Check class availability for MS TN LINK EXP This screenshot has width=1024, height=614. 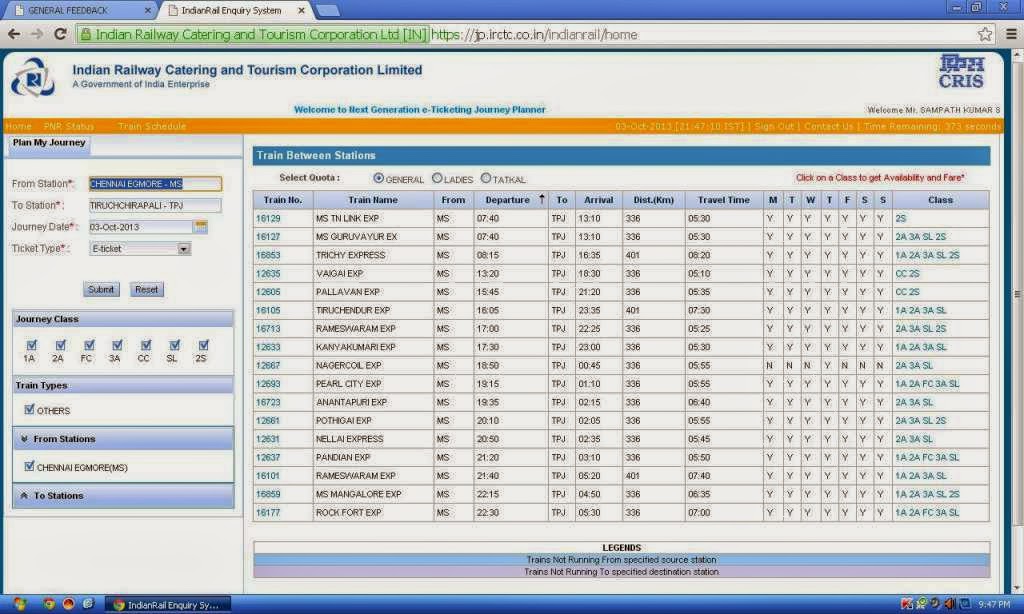pyautogui.click(x=901, y=218)
